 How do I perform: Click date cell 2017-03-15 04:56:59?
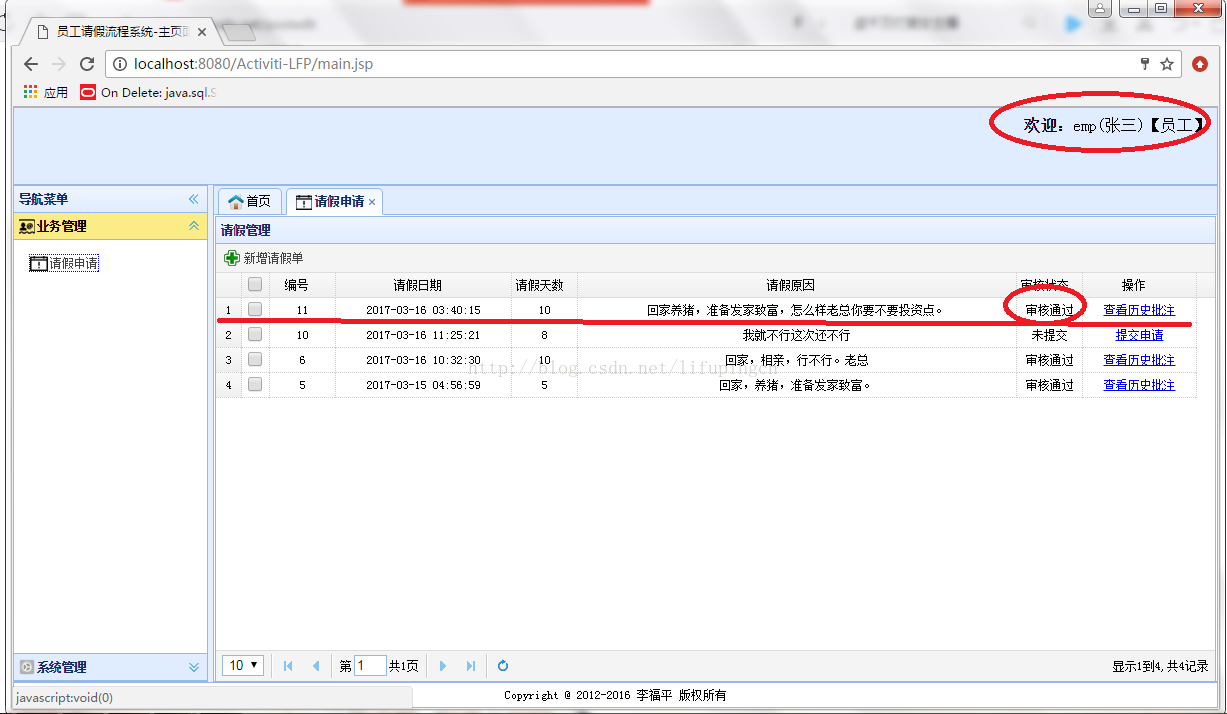tap(423, 385)
